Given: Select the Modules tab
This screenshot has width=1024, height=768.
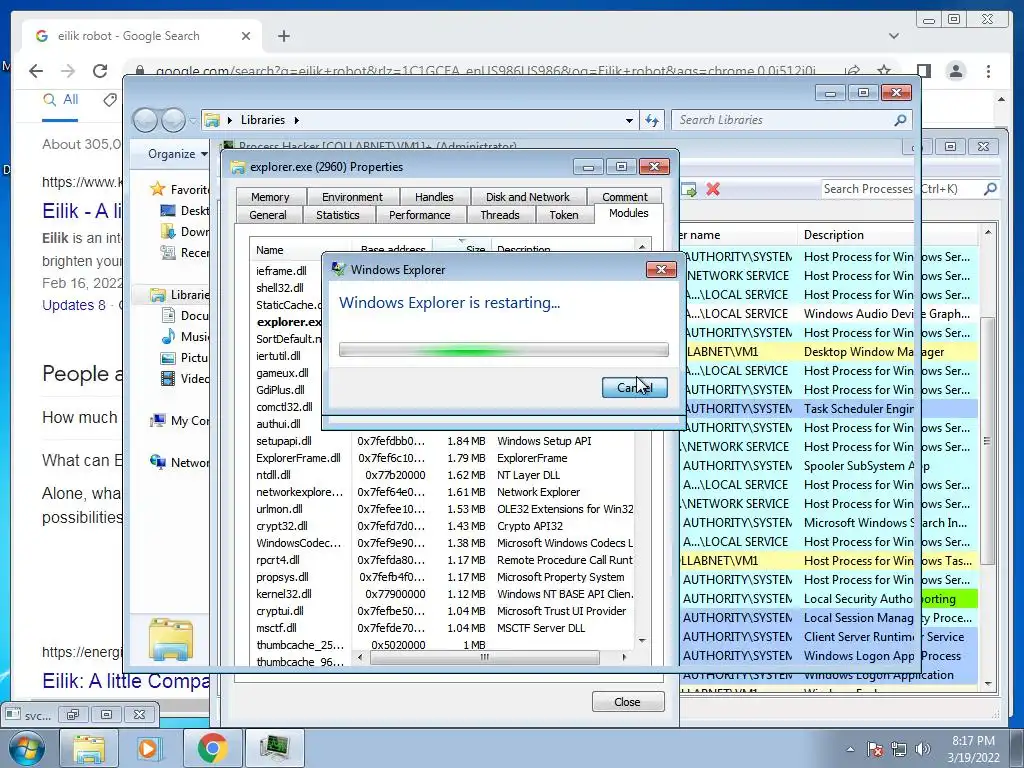Looking at the screenshot, I should coord(628,214).
